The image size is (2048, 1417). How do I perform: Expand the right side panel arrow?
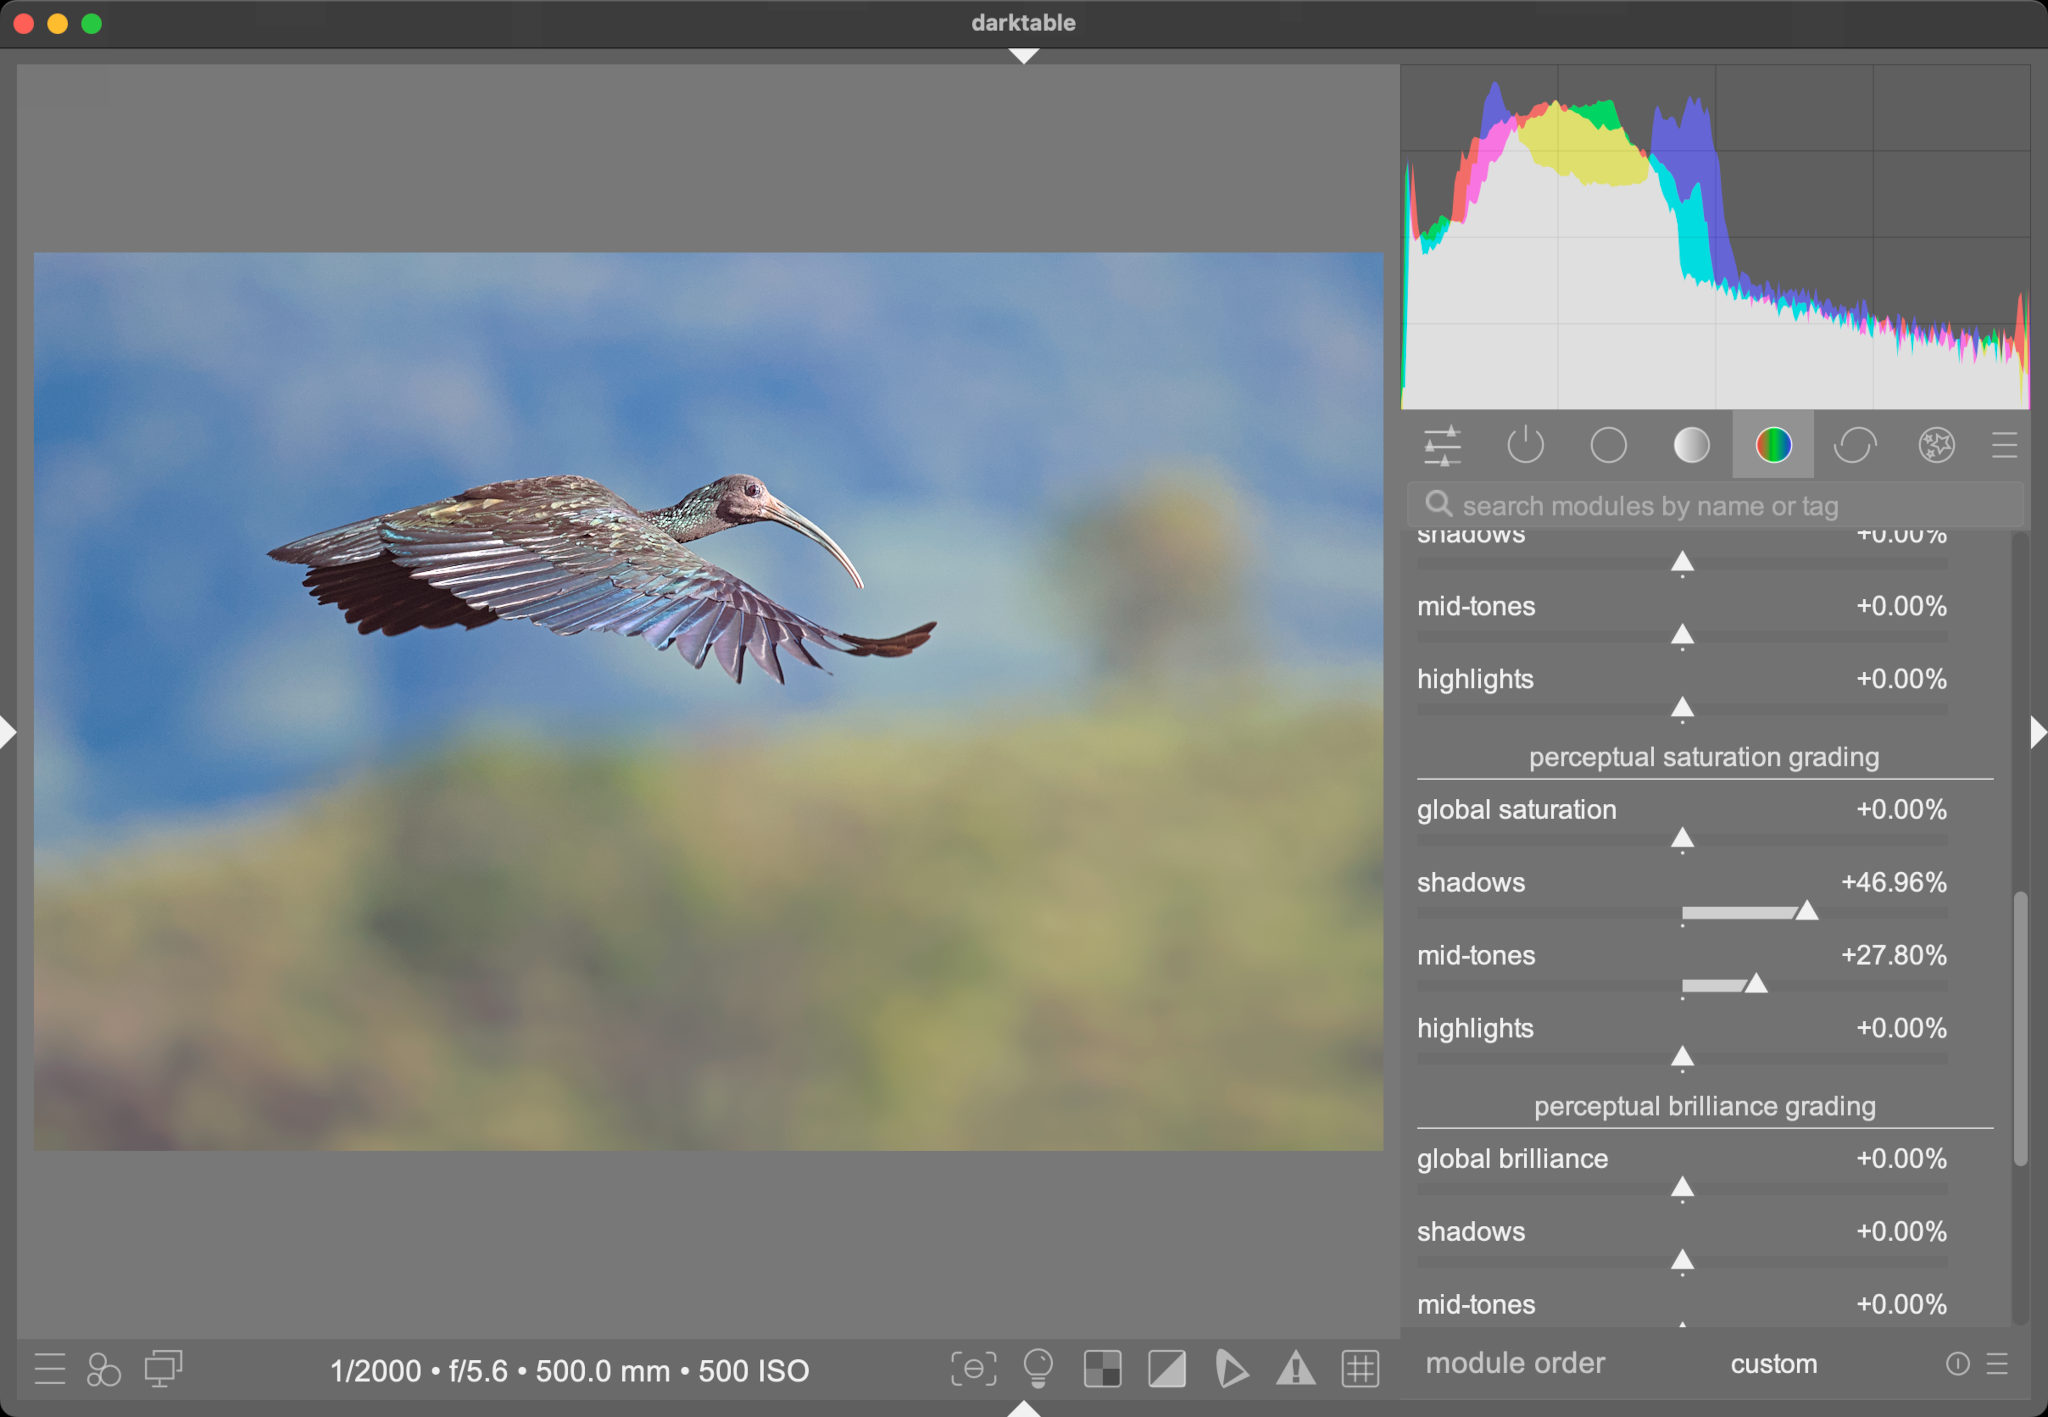tap(2038, 733)
